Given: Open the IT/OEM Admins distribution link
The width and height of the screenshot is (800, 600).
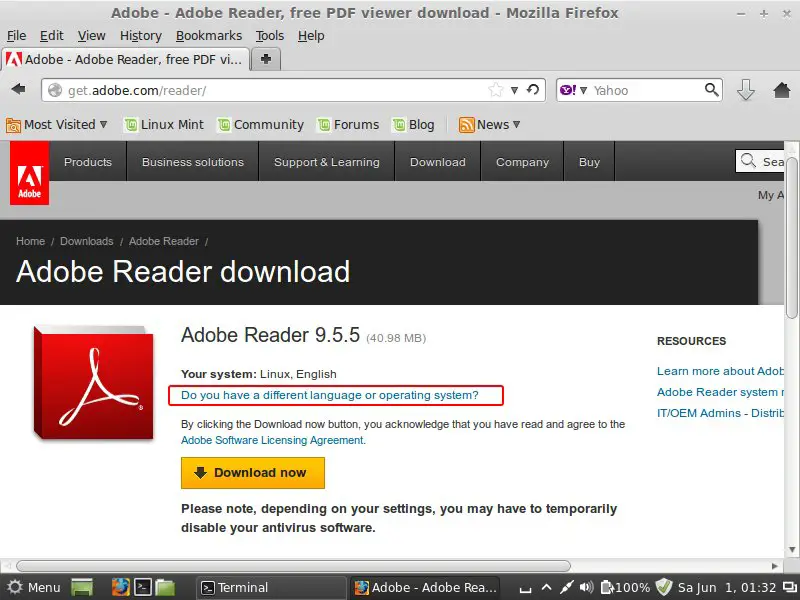Looking at the screenshot, I should [720, 413].
